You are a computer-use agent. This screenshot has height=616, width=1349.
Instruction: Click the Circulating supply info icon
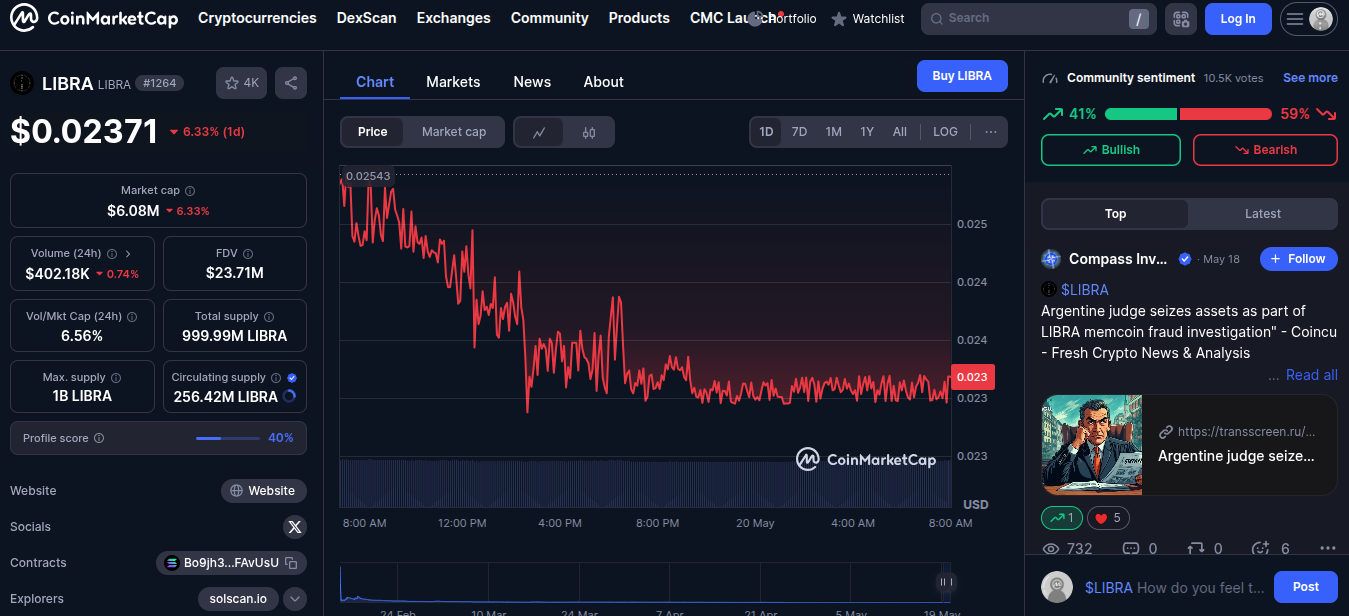coord(276,378)
